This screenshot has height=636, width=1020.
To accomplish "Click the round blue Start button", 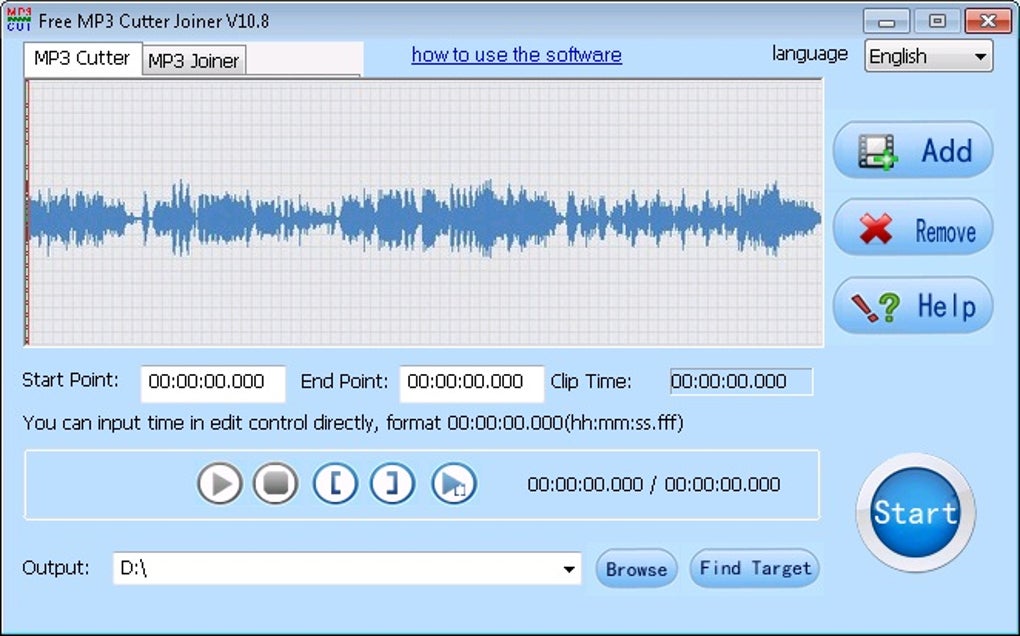I will [x=915, y=512].
